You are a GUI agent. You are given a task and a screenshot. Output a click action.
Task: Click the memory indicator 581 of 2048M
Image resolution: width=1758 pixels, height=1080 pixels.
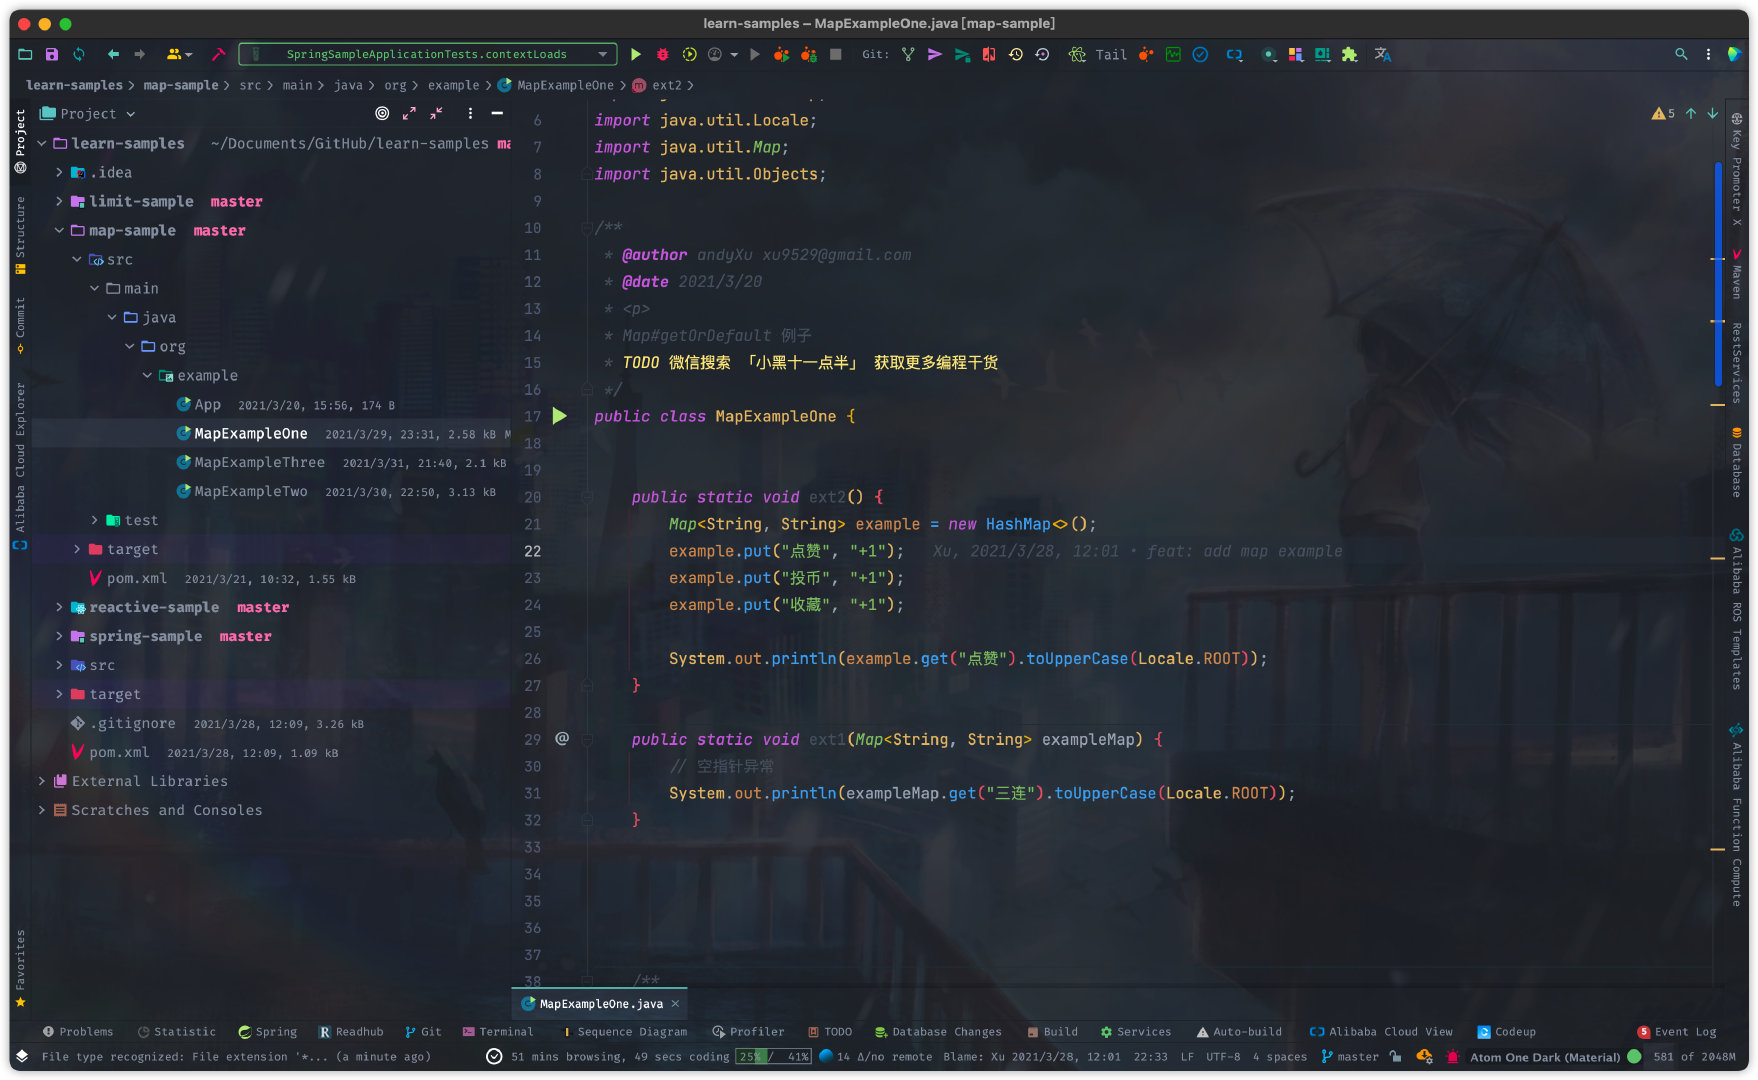click(1694, 1056)
